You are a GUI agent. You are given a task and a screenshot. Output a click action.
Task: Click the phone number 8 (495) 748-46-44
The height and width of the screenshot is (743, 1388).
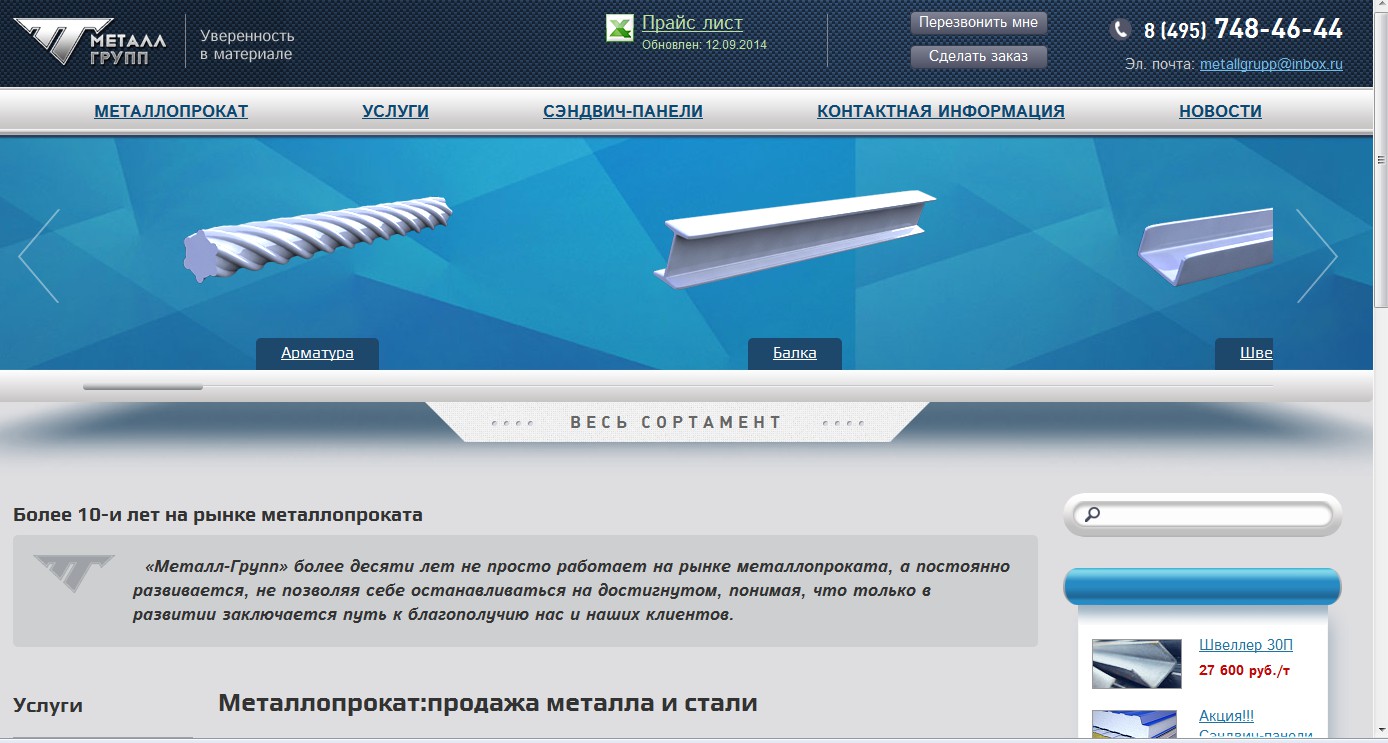(x=1243, y=30)
